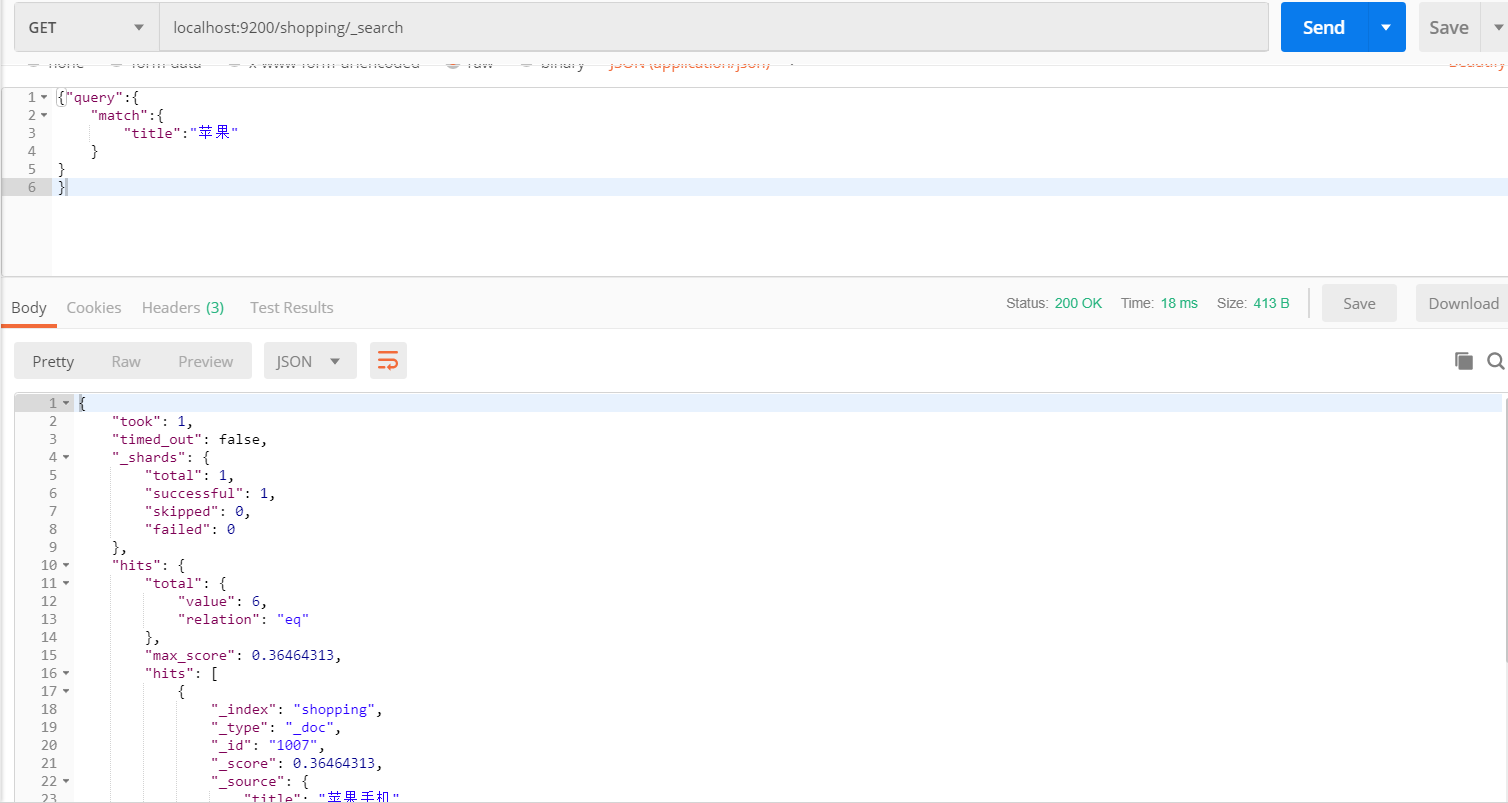Click the "title" line in request body

[181, 133]
